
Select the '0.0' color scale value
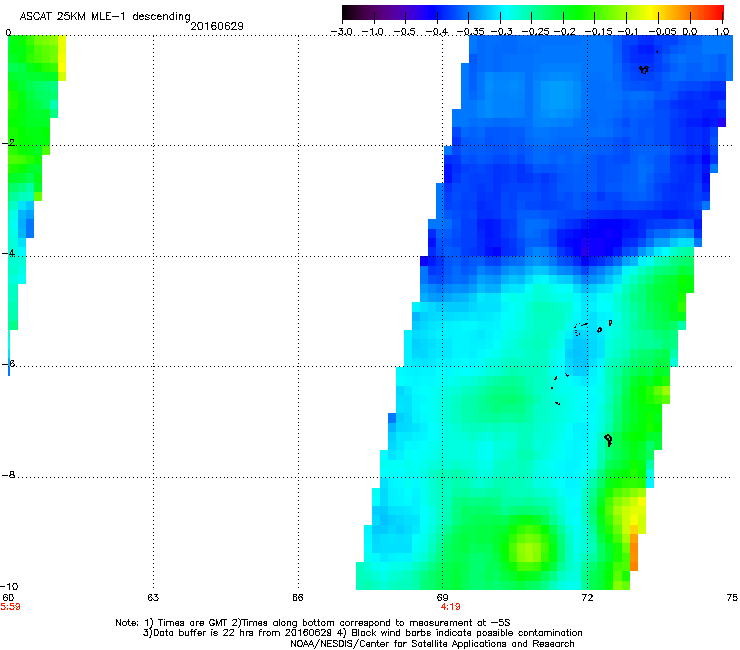coord(690,32)
